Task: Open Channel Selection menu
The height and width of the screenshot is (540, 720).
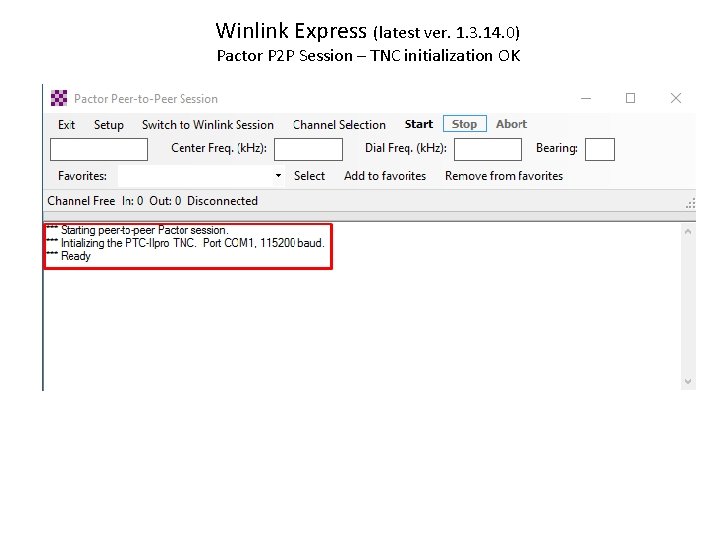Action: [339, 125]
